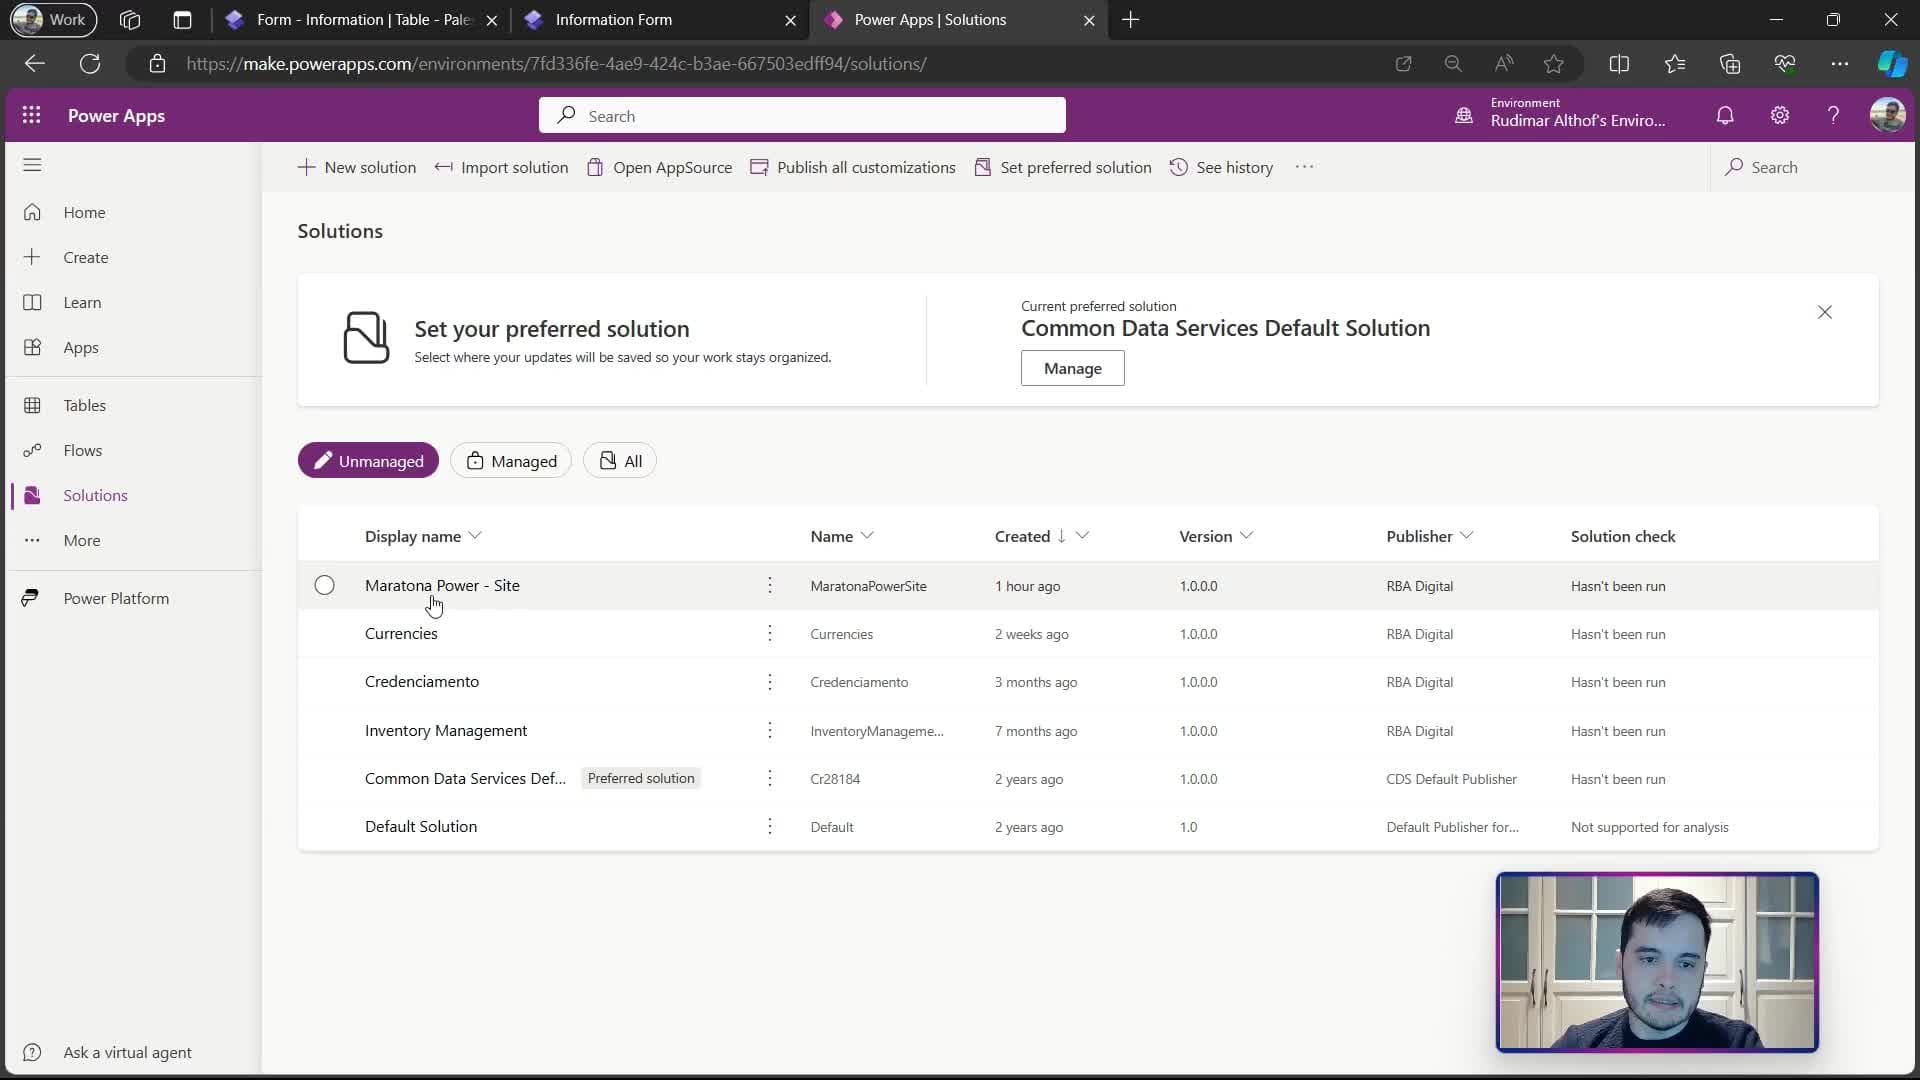Click the browser address bar URL
The image size is (1920, 1080).
[556, 64]
